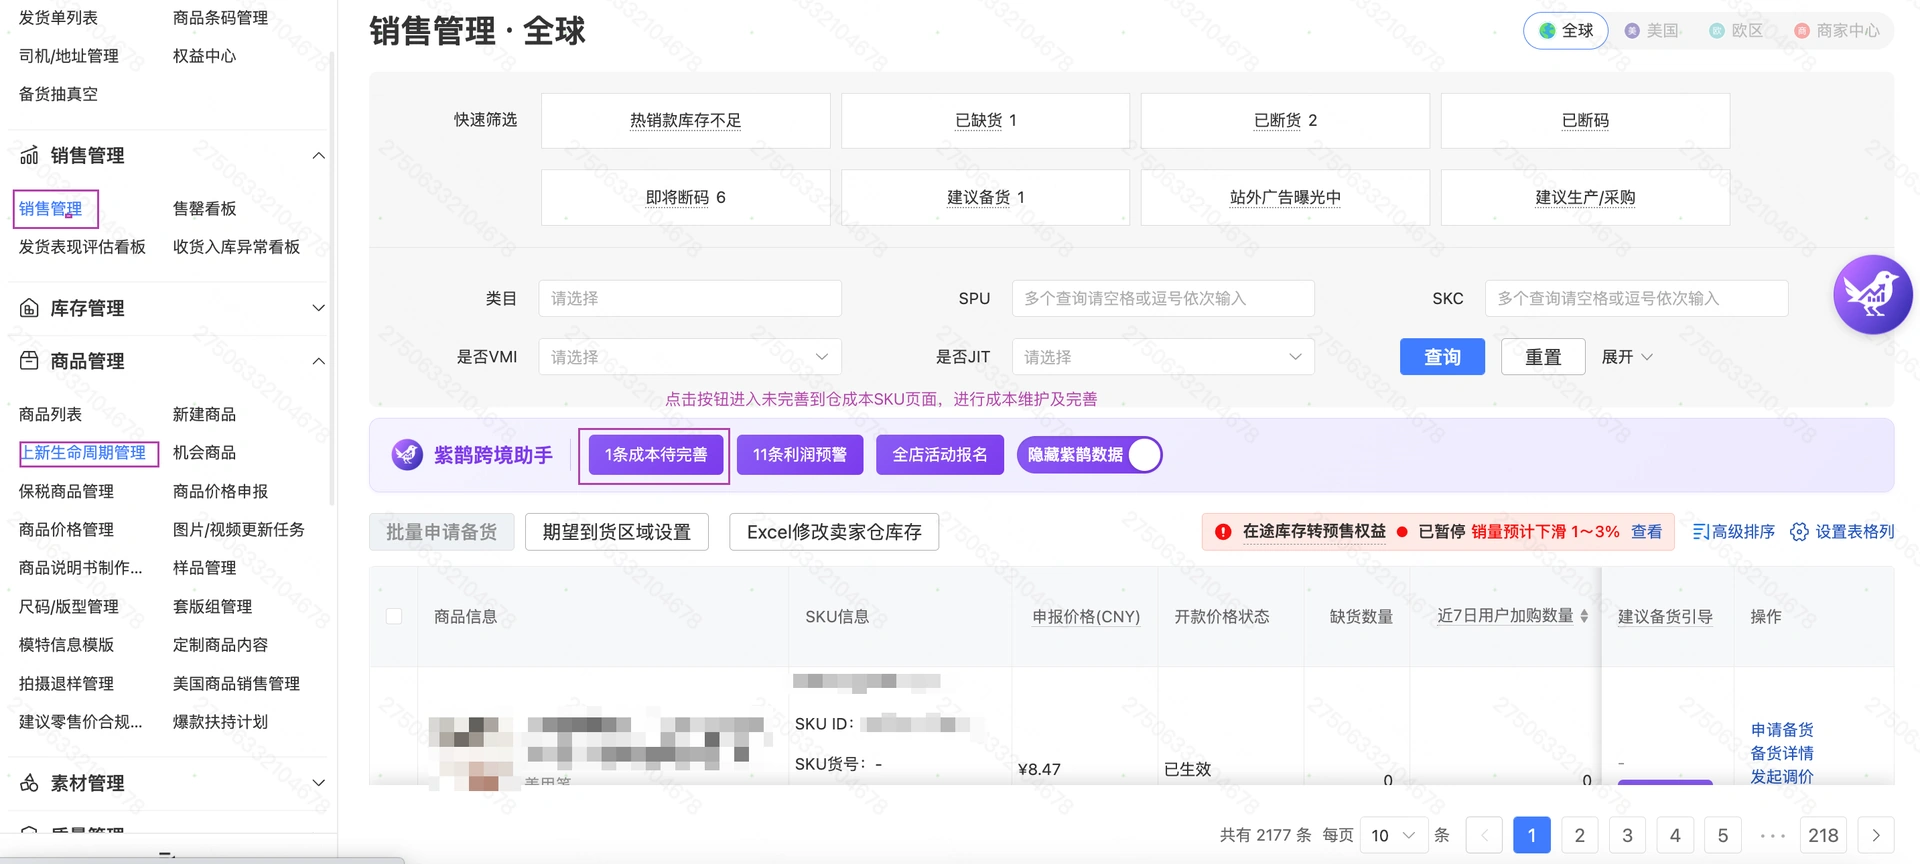Open 售罄看板 menu item

[x=205, y=209]
